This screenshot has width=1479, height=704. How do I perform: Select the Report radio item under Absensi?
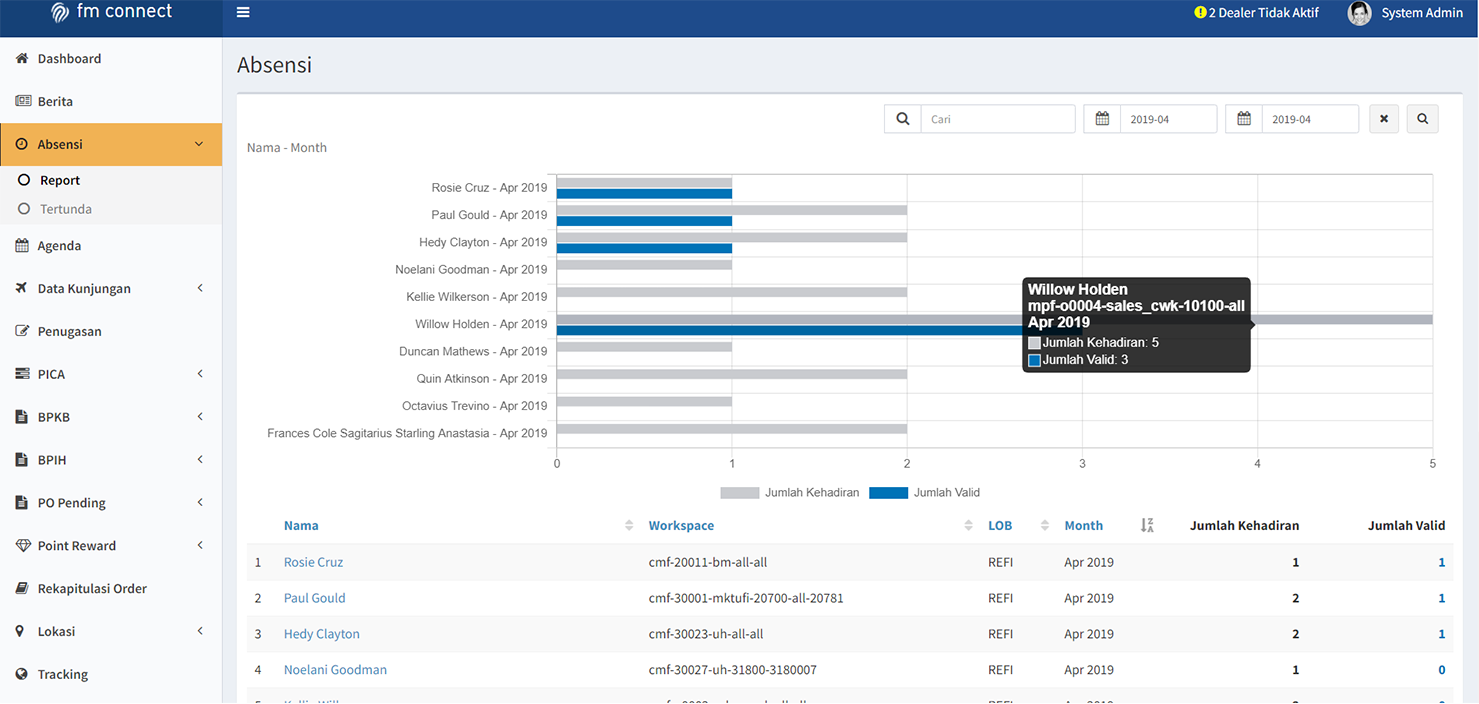[24, 180]
